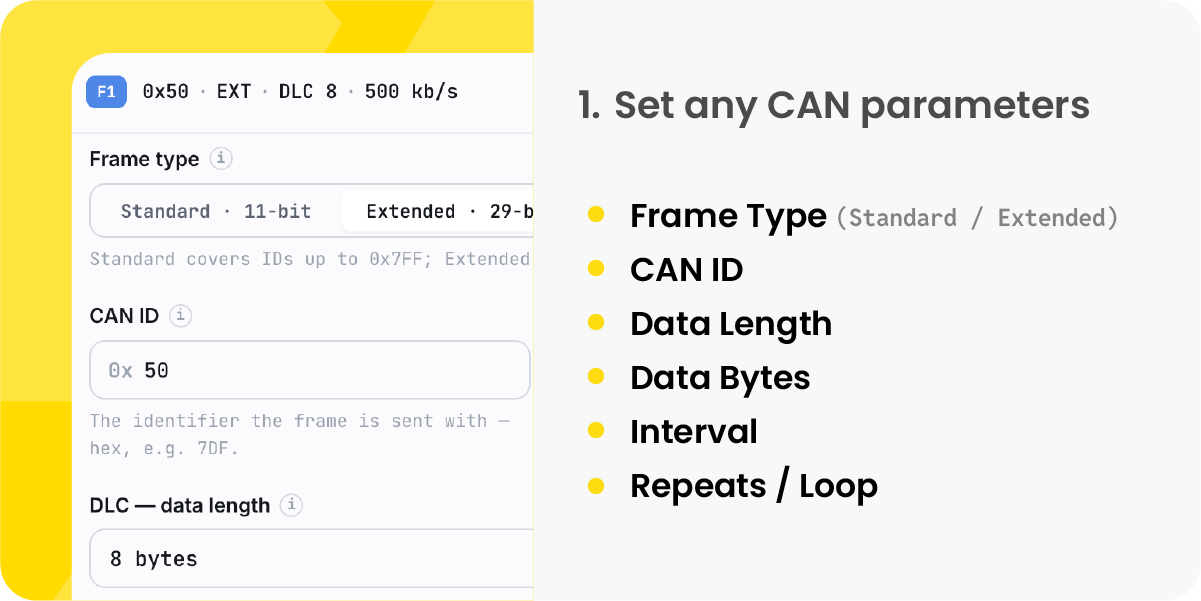Click the yellow bullet before Repeats / Loop

pos(596,486)
